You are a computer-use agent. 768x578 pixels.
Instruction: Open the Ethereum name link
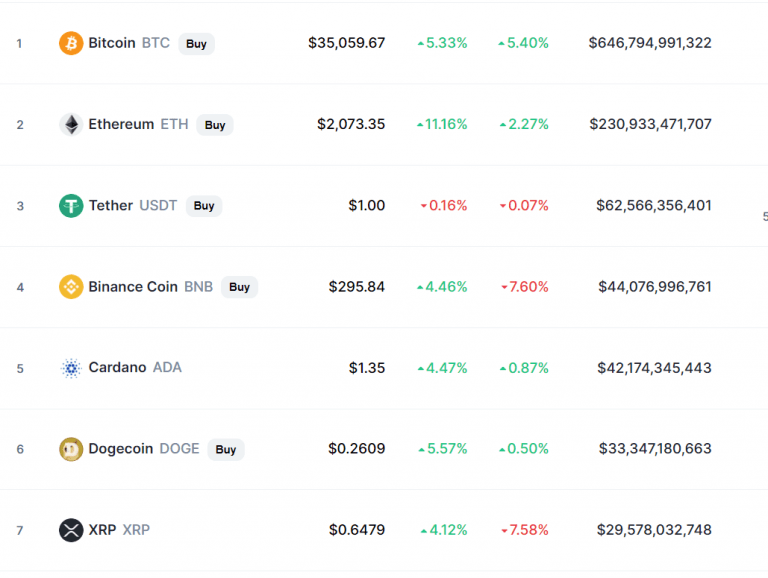pos(121,124)
